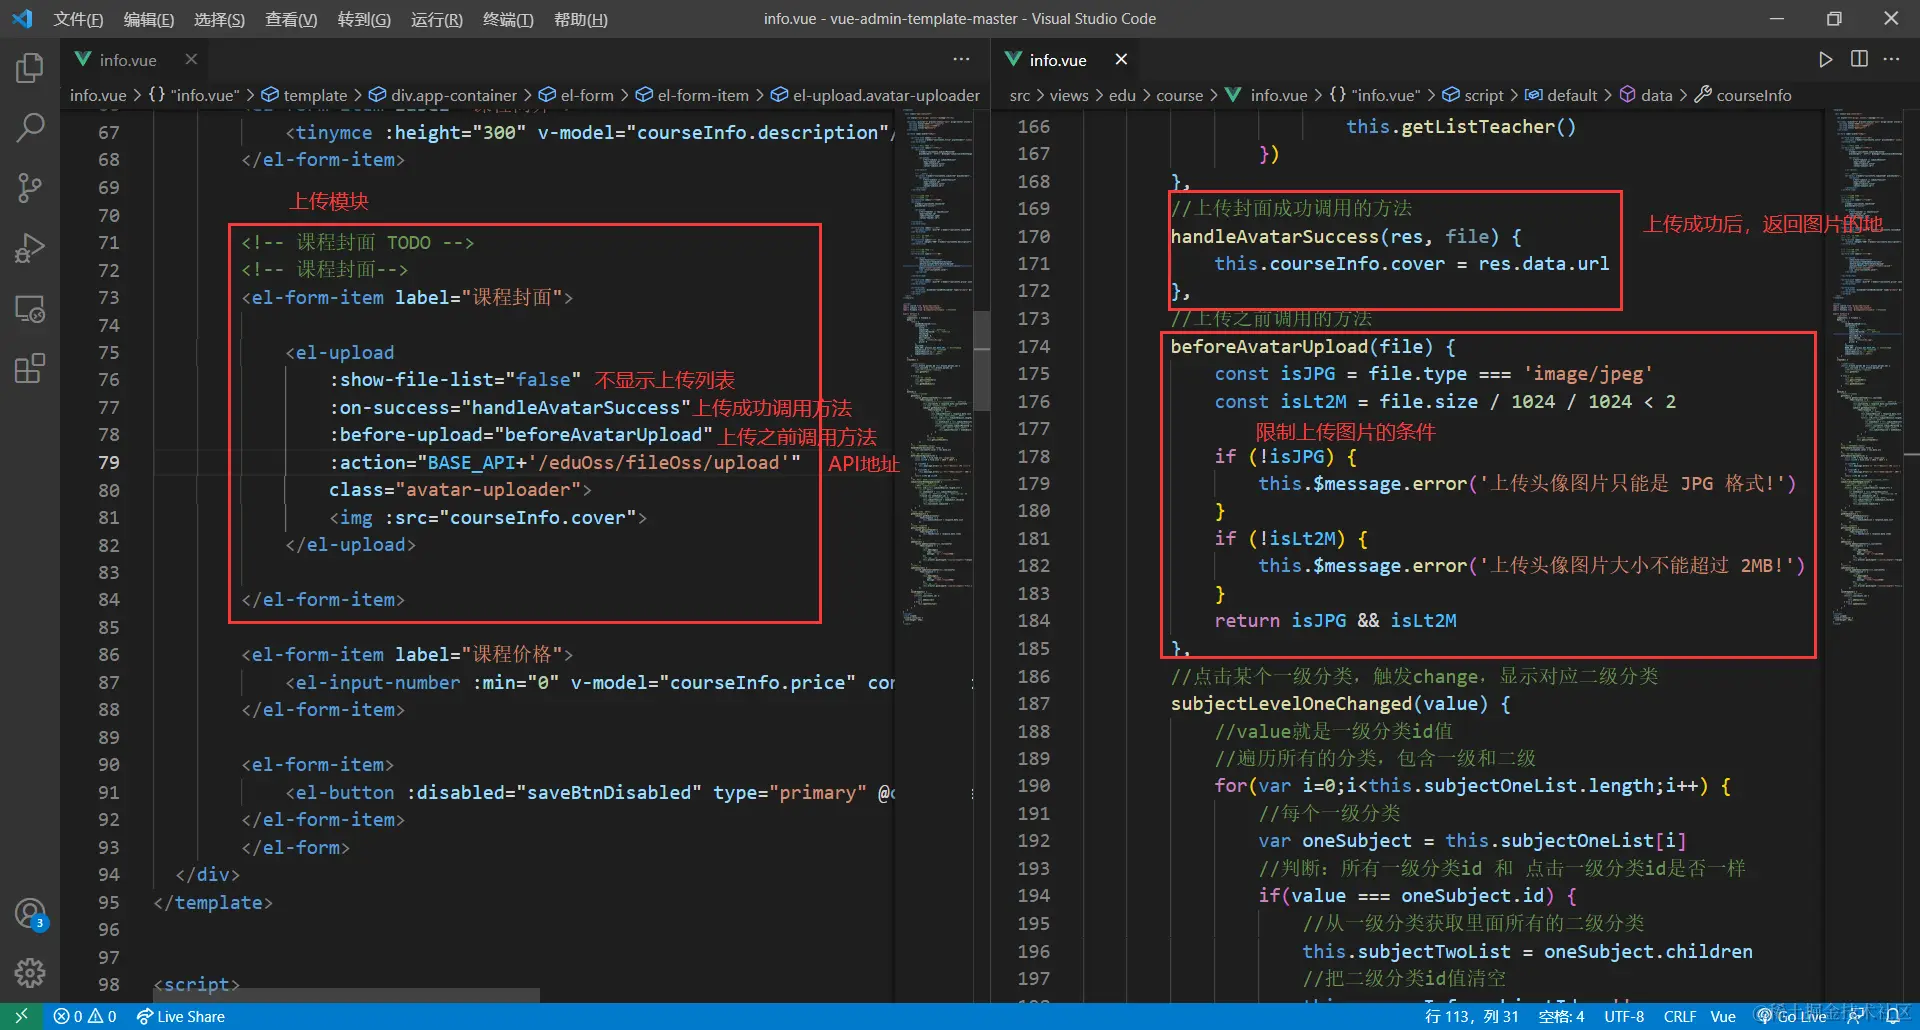Change indentation via 空格: 4
This screenshot has height=1030, width=1920.
click(x=1561, y=1016)
